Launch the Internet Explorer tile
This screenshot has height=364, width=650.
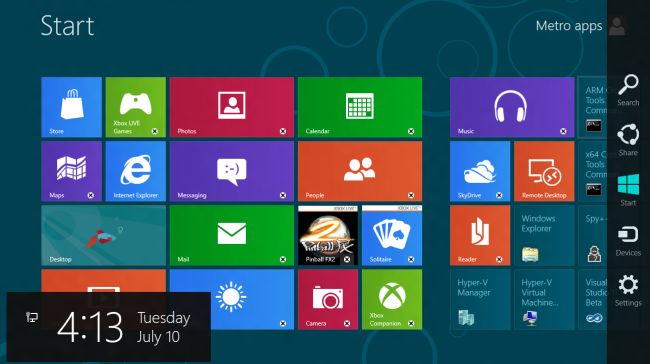[136, 171]
